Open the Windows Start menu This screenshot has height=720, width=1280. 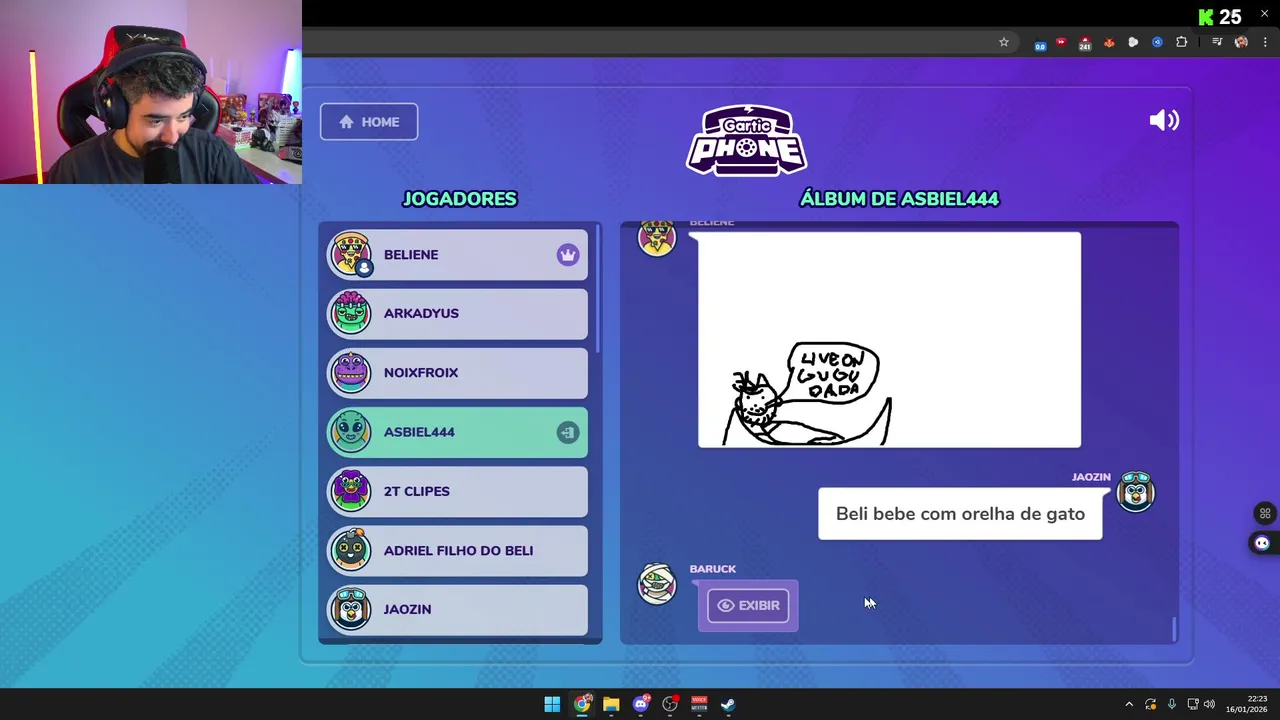552,704
